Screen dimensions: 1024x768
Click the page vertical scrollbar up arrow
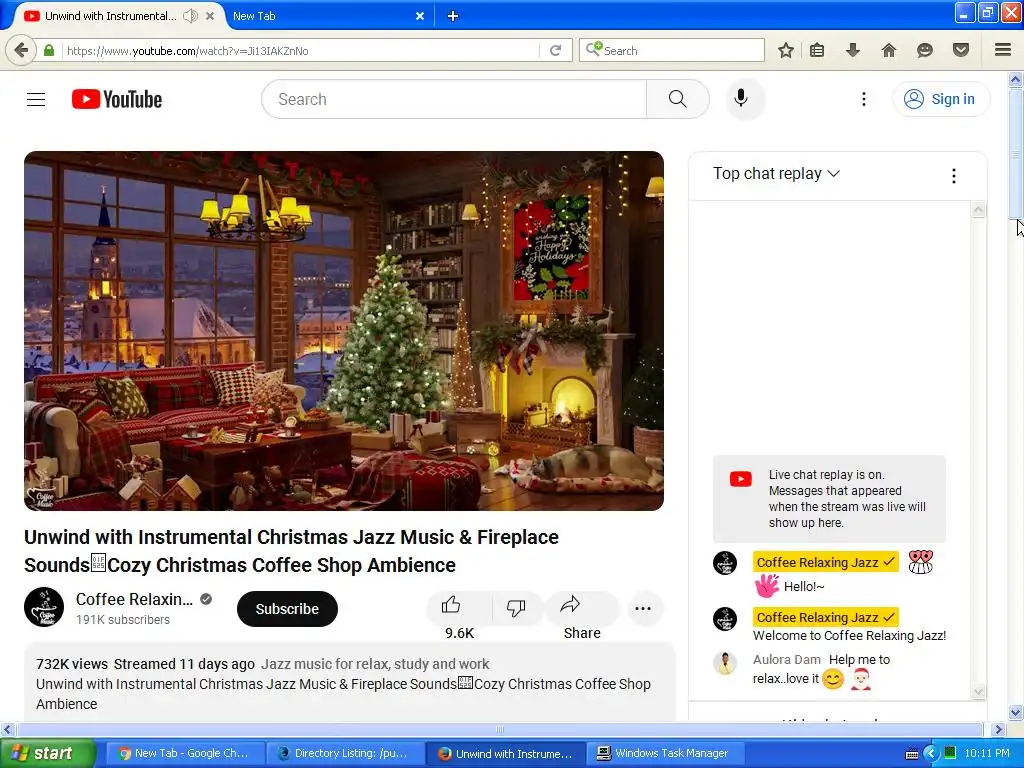1015,80
